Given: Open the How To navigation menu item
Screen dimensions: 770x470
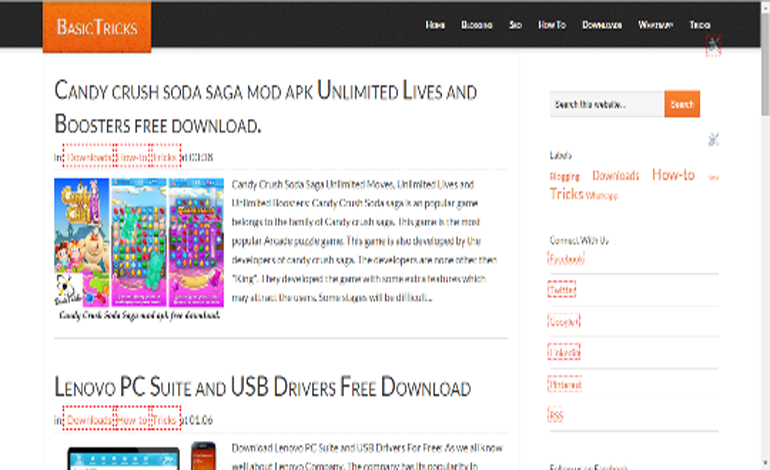Looking at the screenshot, I should coord(552,25).
